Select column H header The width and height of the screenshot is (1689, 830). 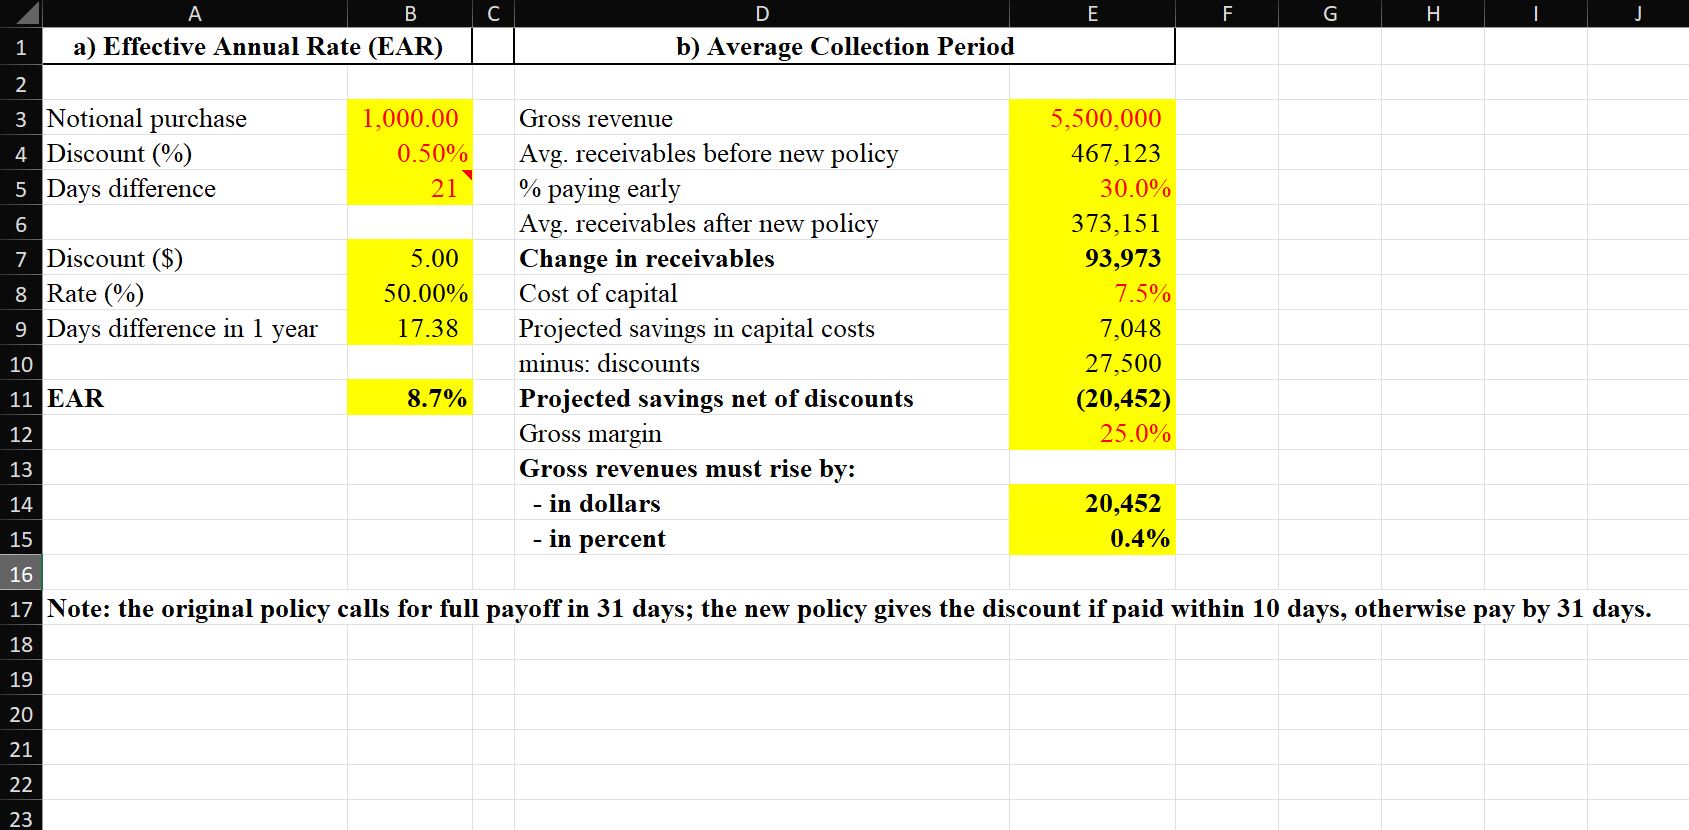[1433, 13]
